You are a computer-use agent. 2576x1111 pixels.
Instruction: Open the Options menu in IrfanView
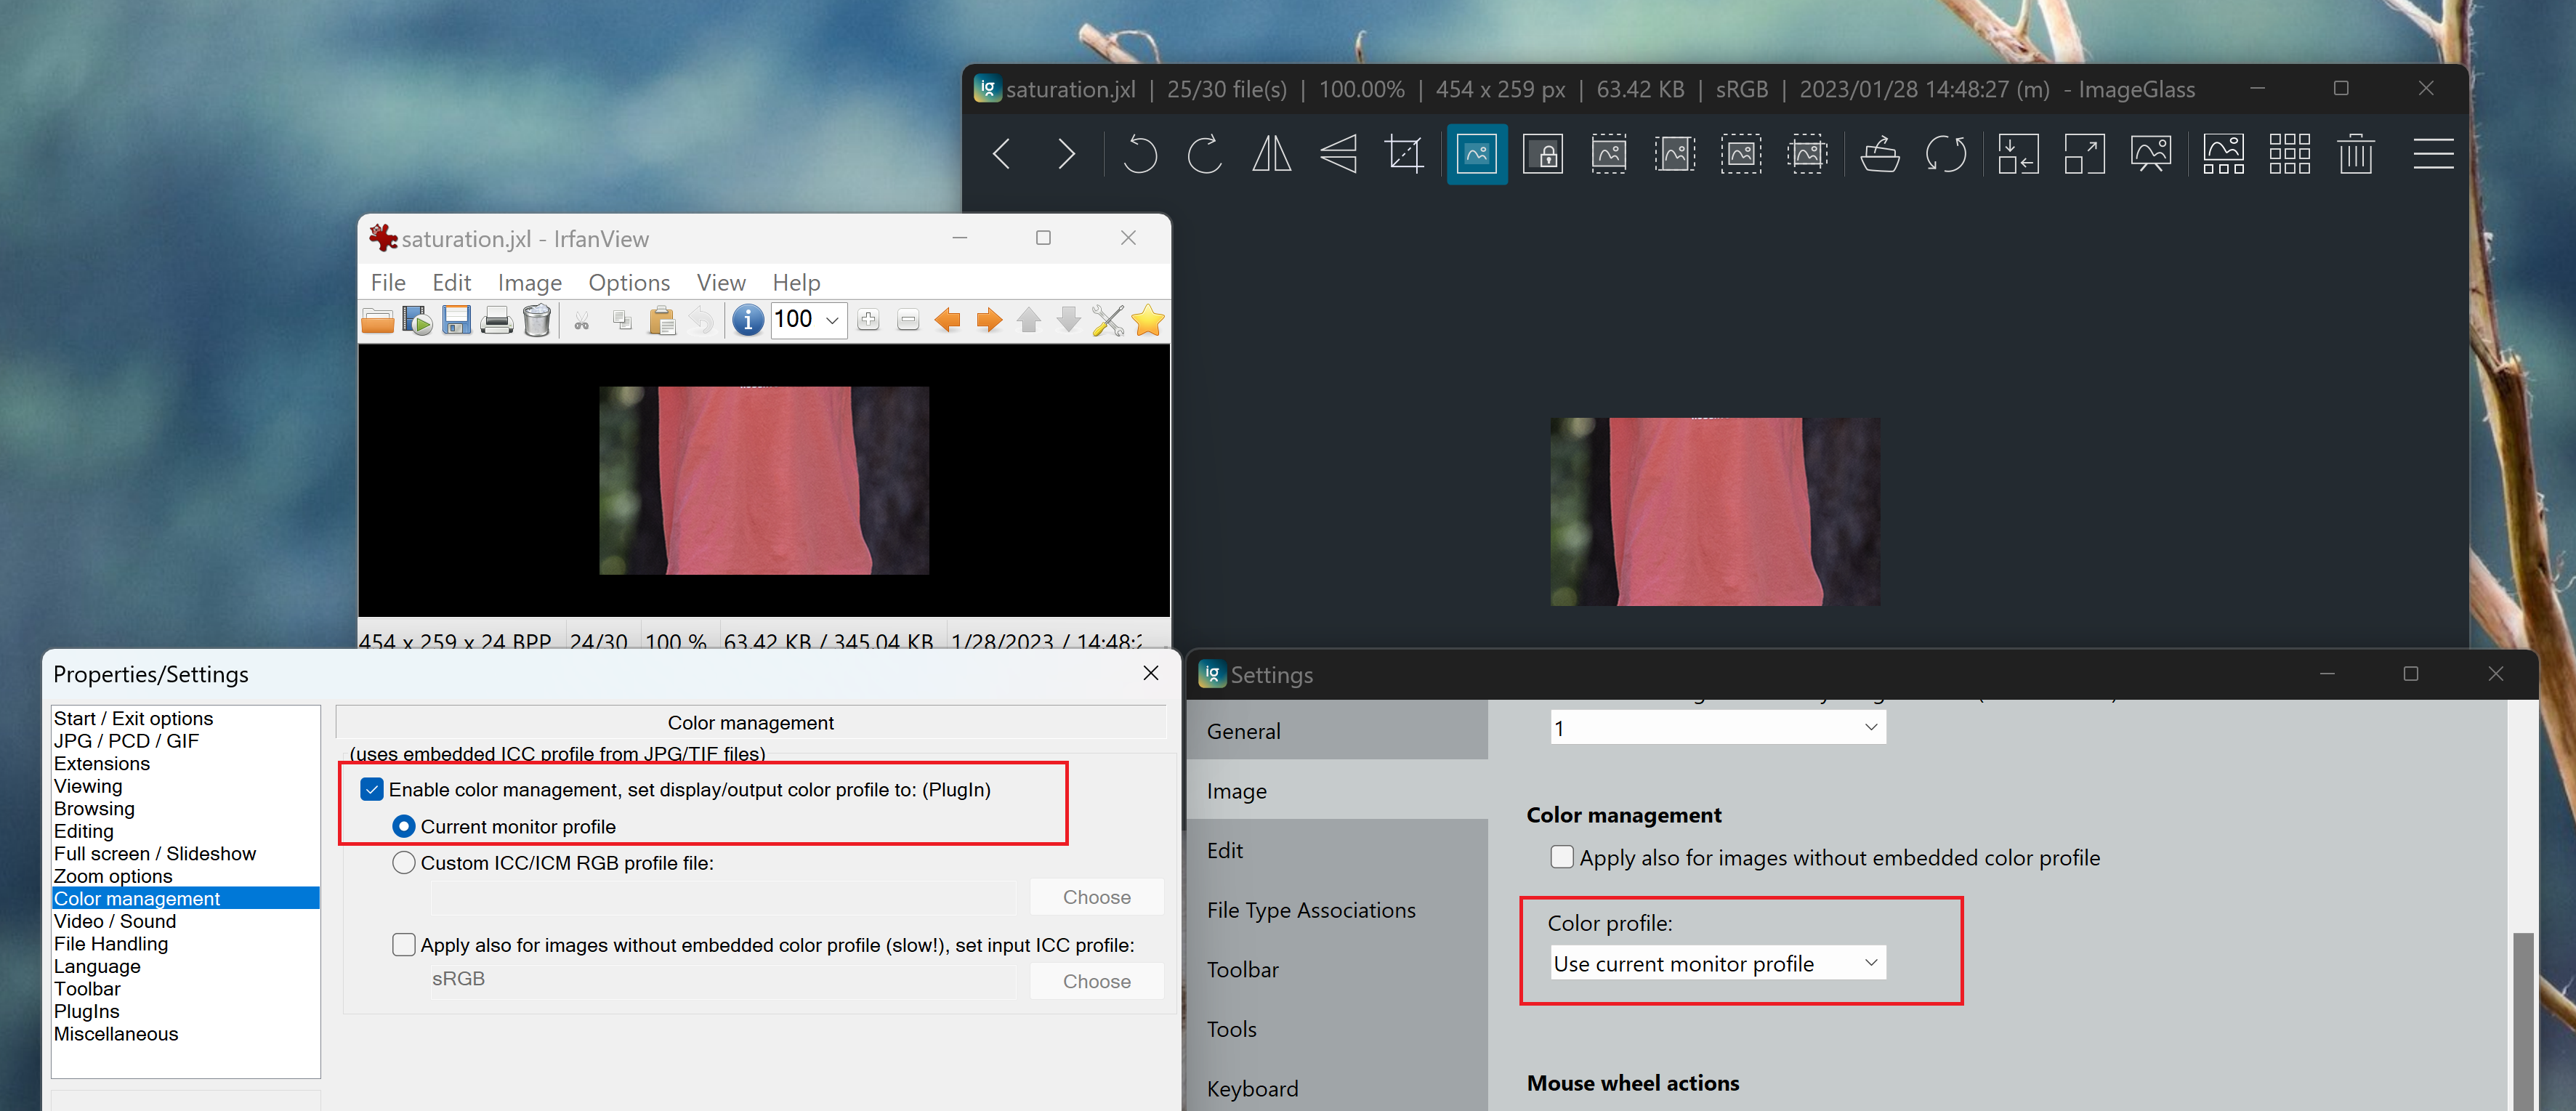(628, 282)
